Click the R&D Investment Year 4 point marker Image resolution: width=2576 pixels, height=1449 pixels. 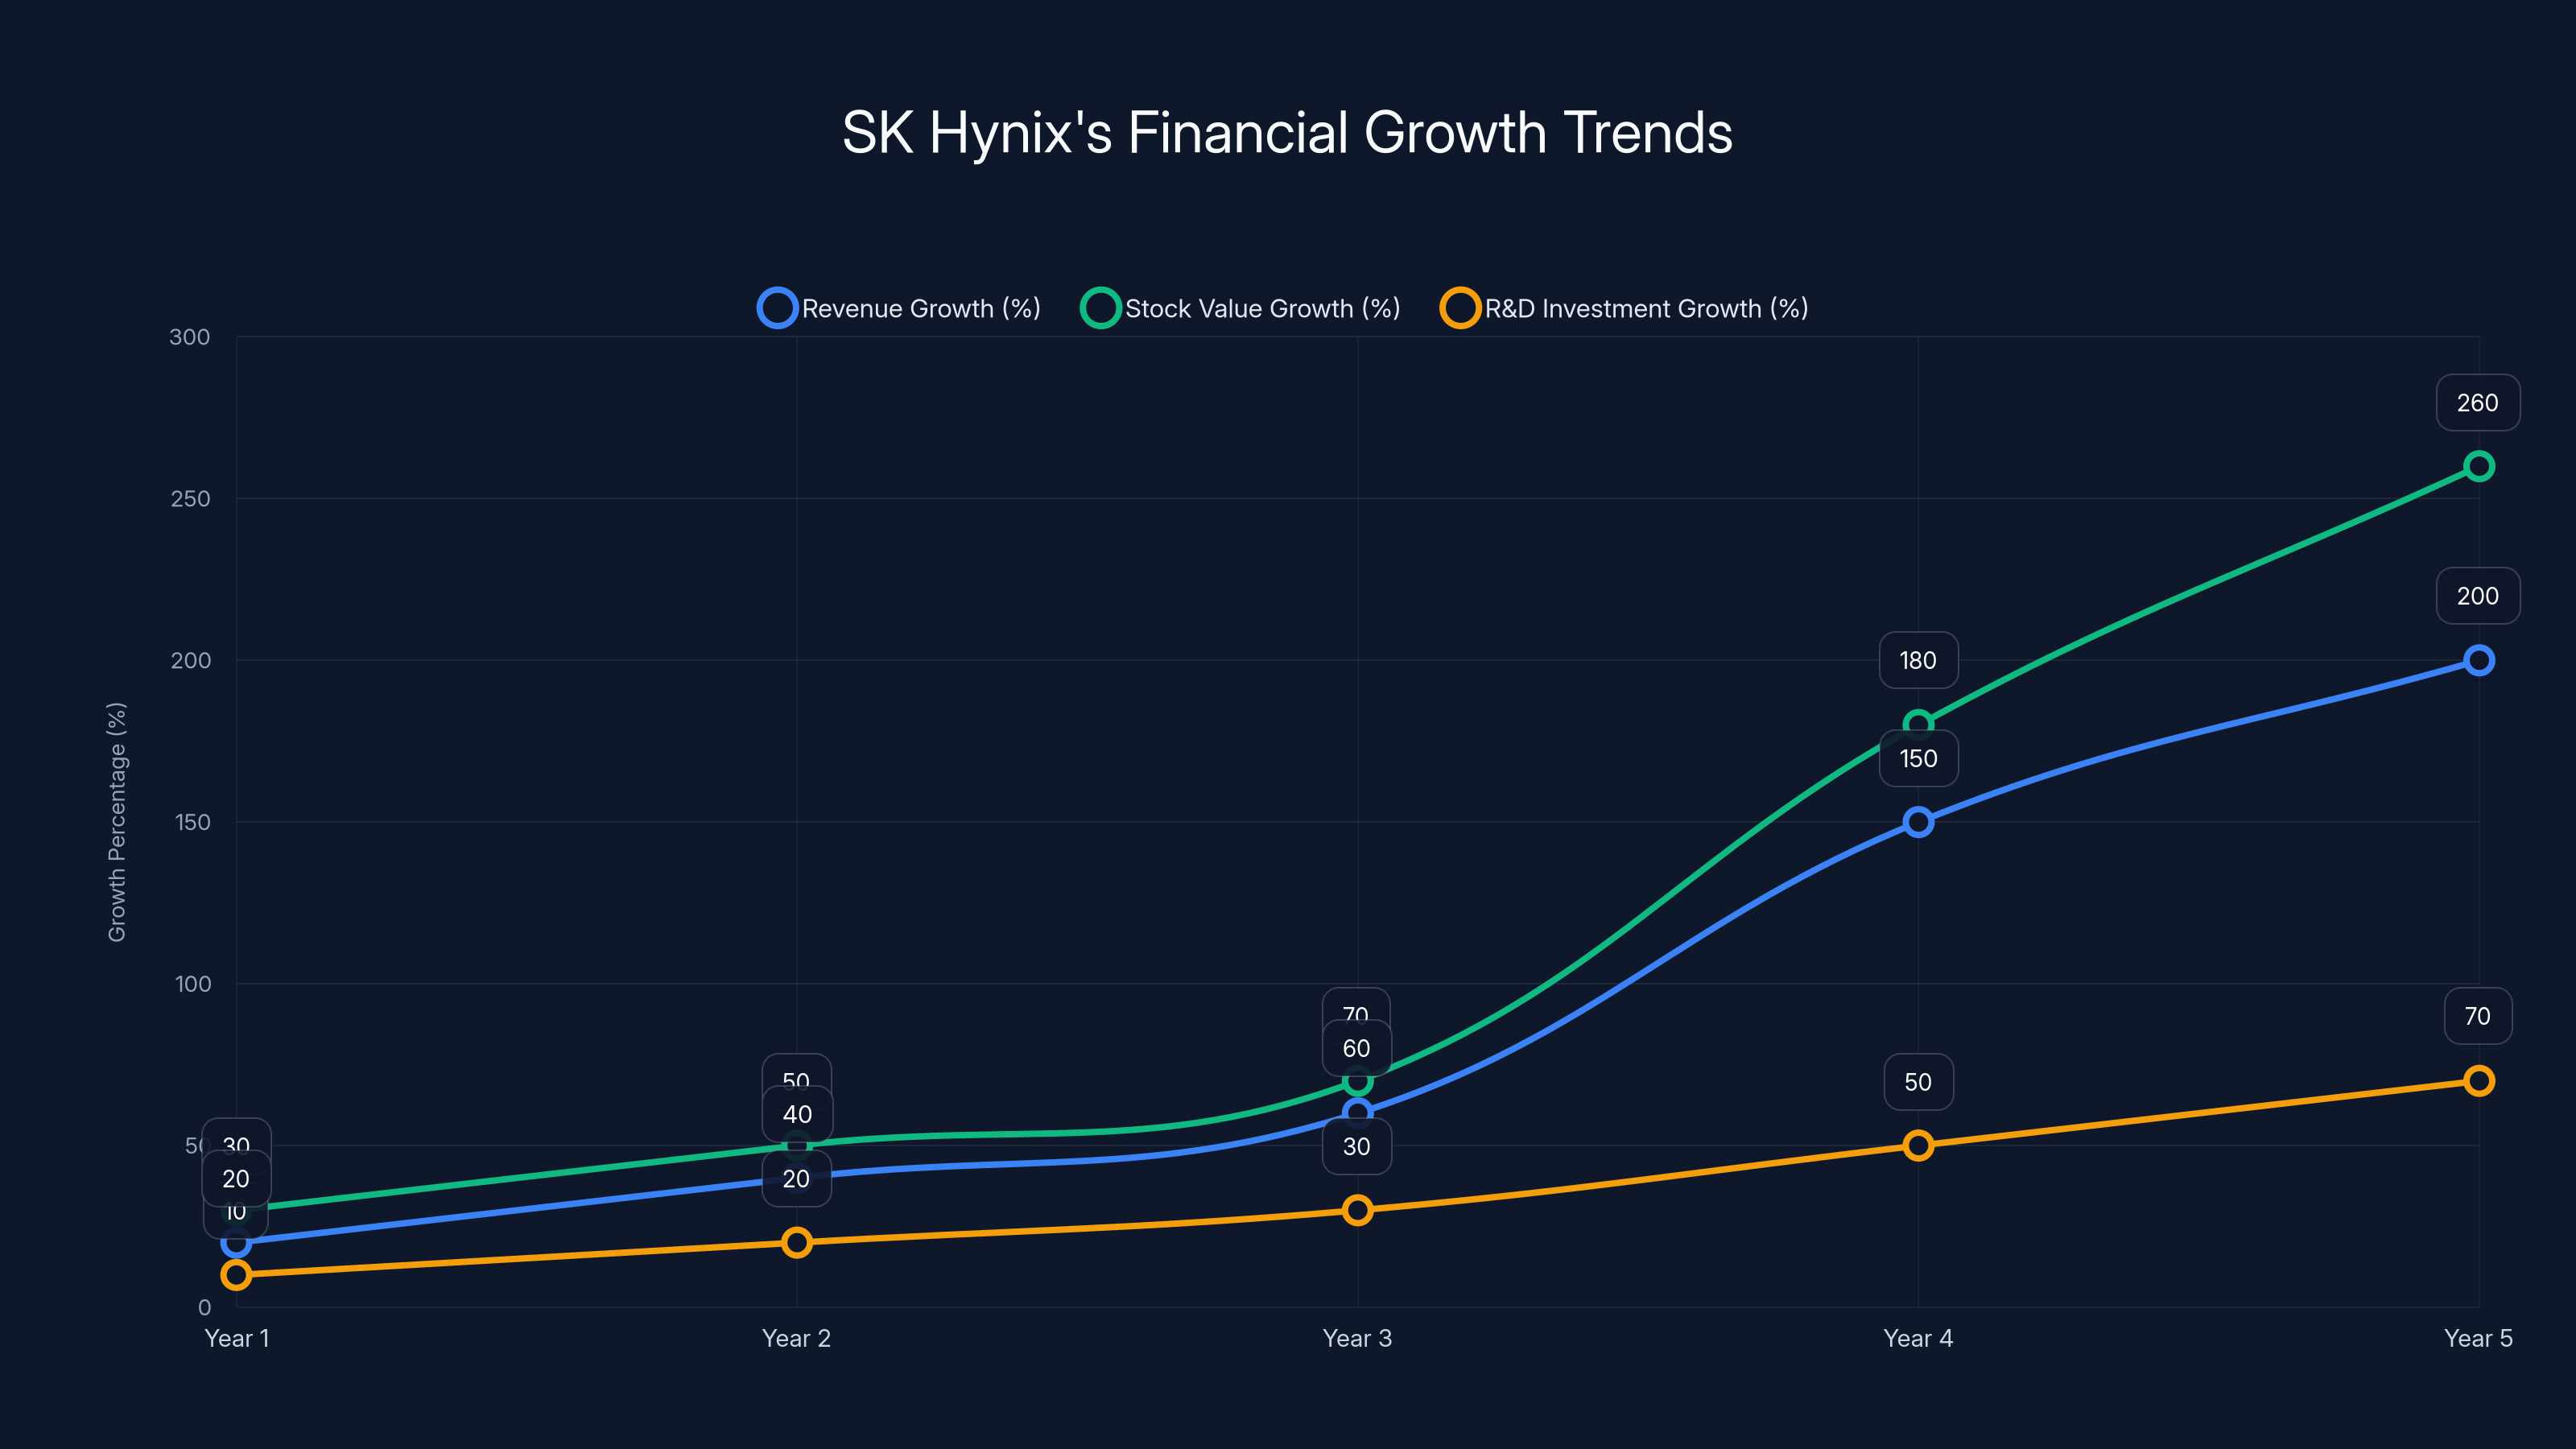pos(1918,1145)
